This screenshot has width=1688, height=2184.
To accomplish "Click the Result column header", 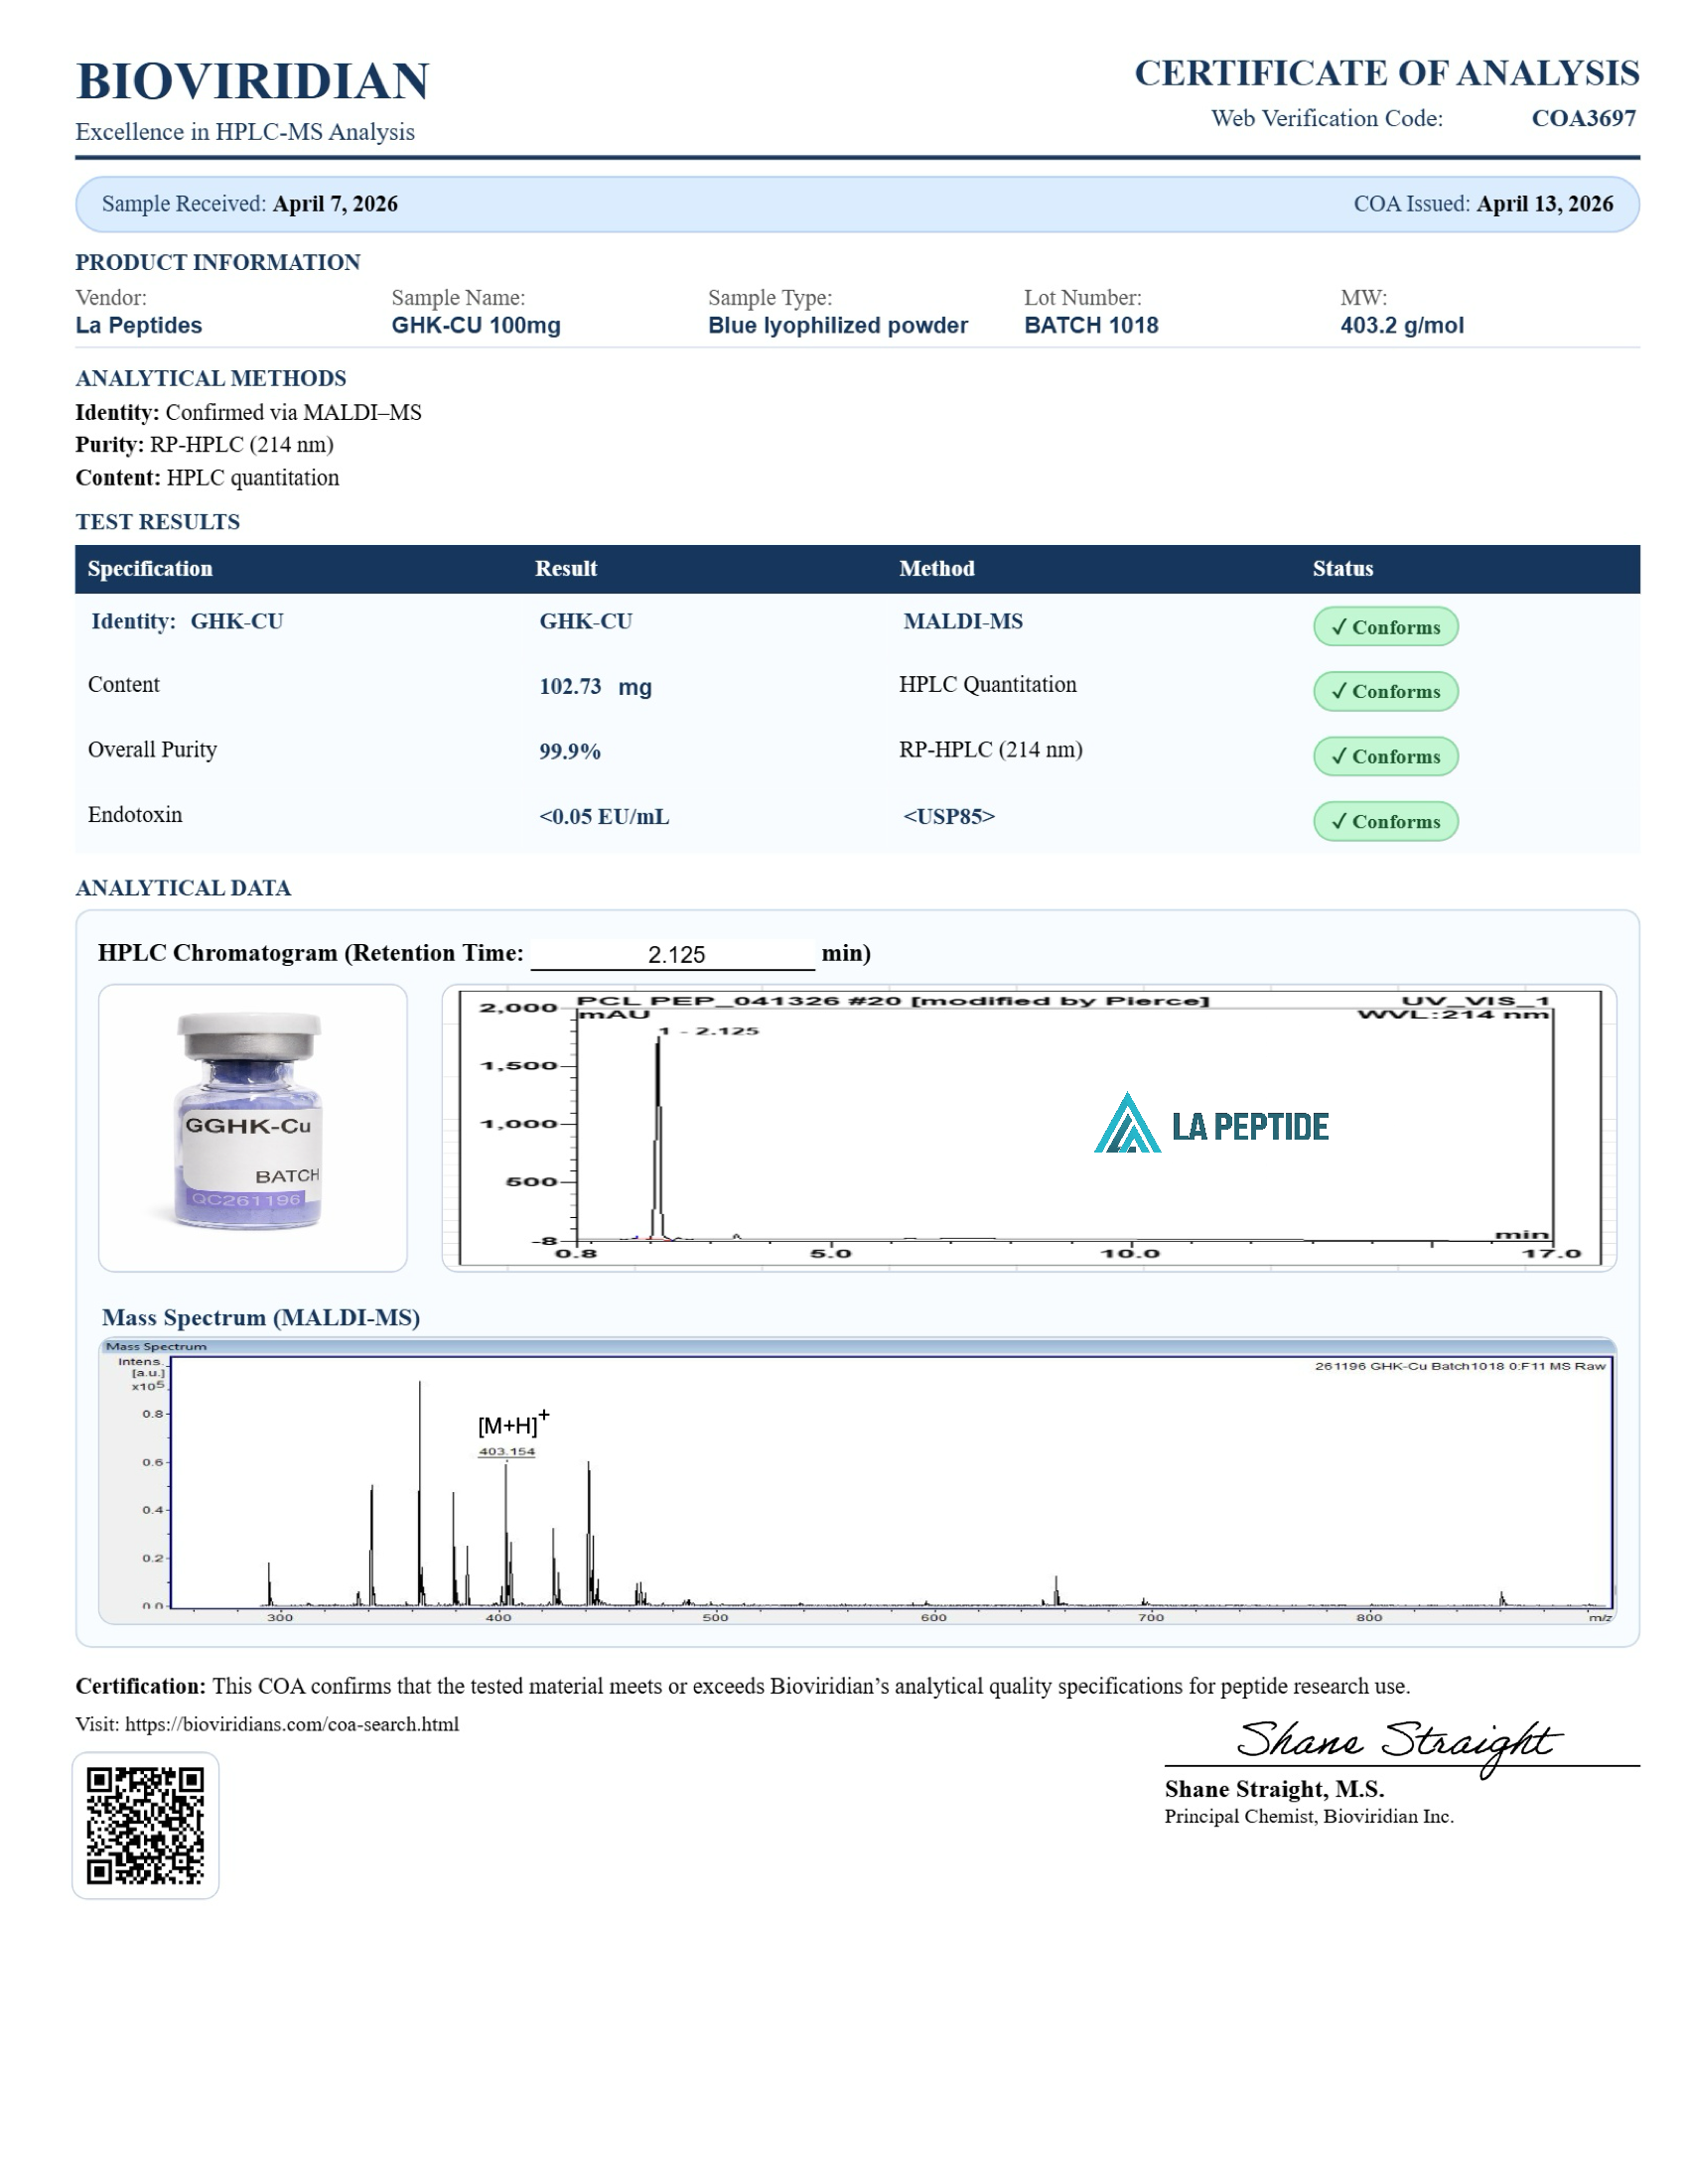I will (565, 568).
